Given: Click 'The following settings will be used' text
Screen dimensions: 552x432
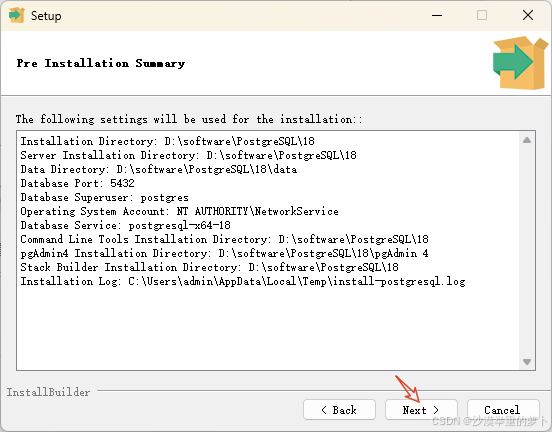Looking at the screenshot, I should click(189, 119).
